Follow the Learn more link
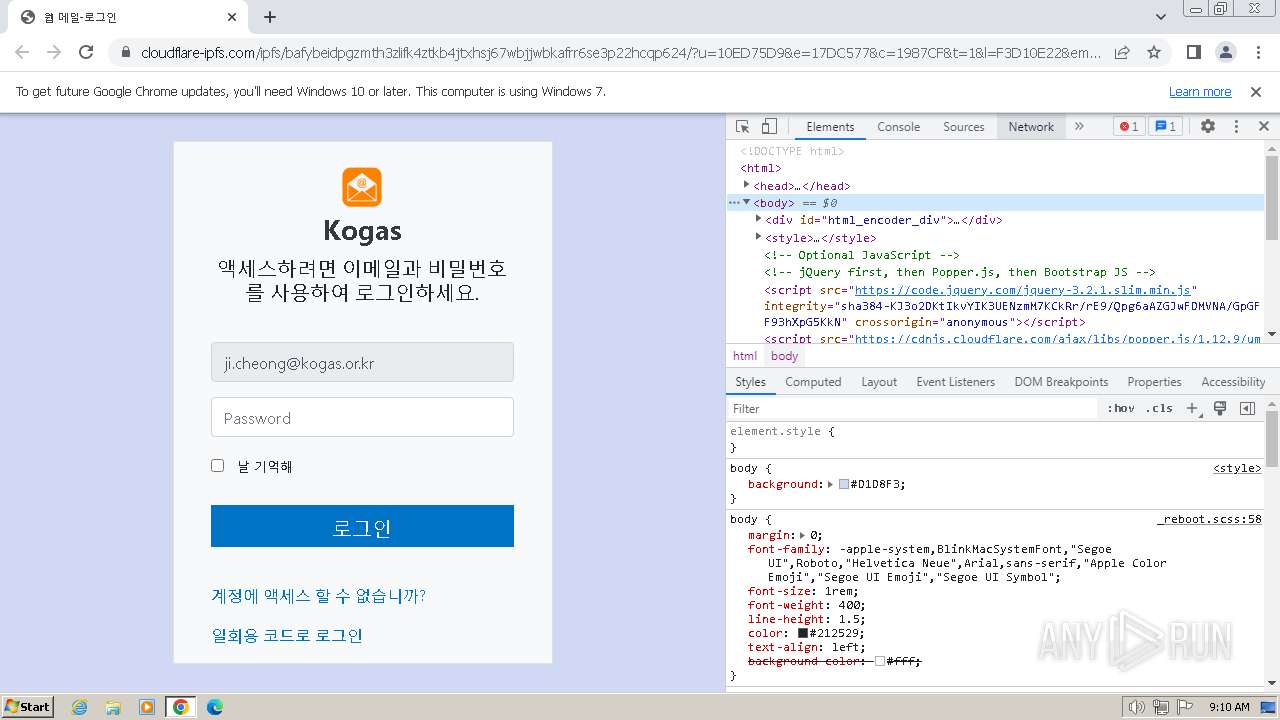1280x720 pixels. point(1200,92)
